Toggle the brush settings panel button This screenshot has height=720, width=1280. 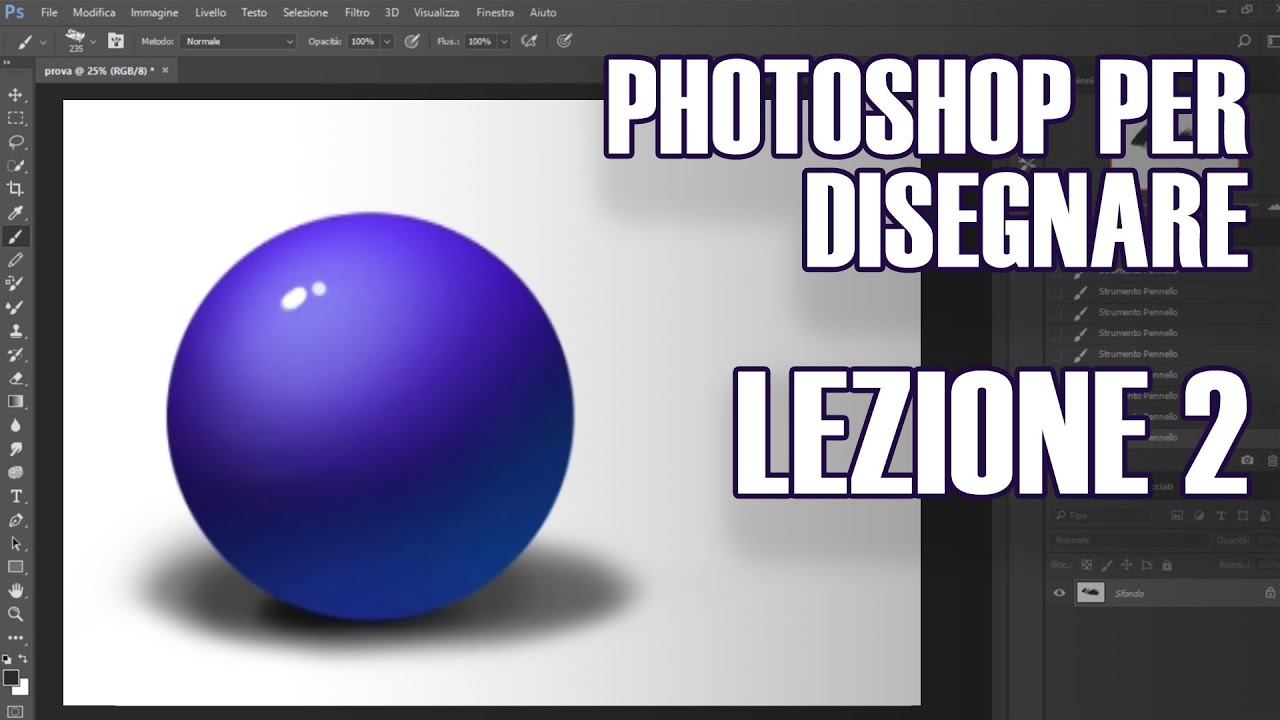pos(116,41)
